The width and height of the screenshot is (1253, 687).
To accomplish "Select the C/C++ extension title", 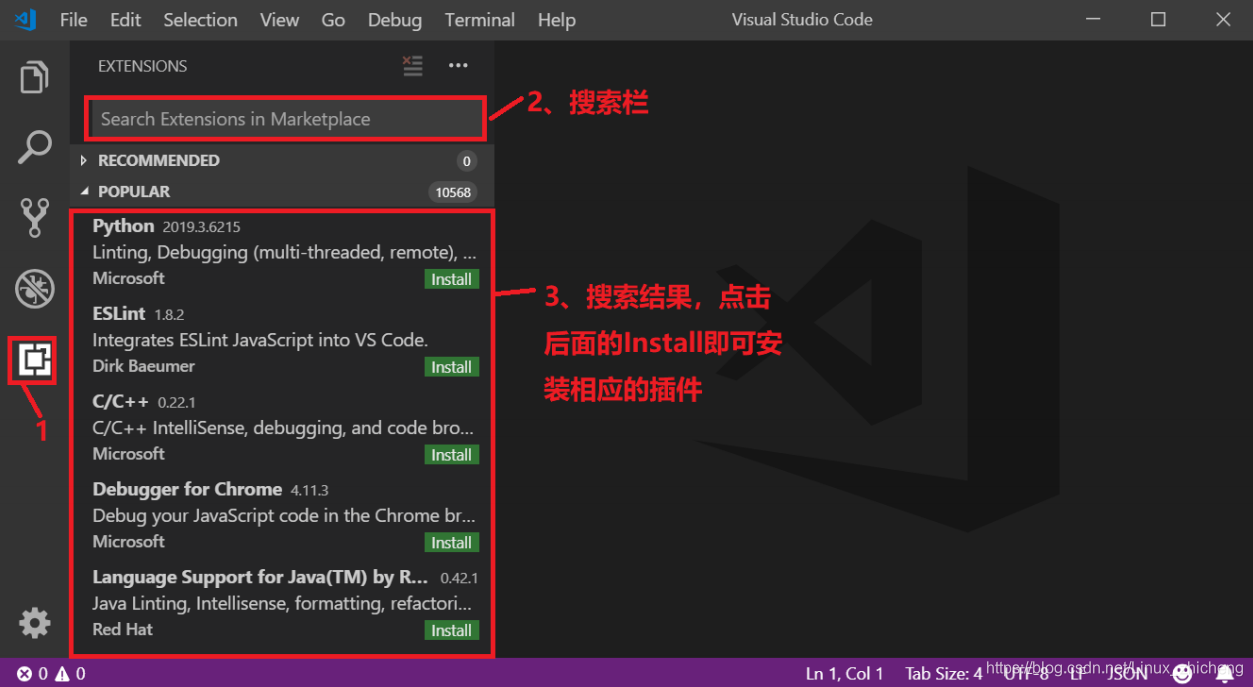I will [x=120, y=401].
